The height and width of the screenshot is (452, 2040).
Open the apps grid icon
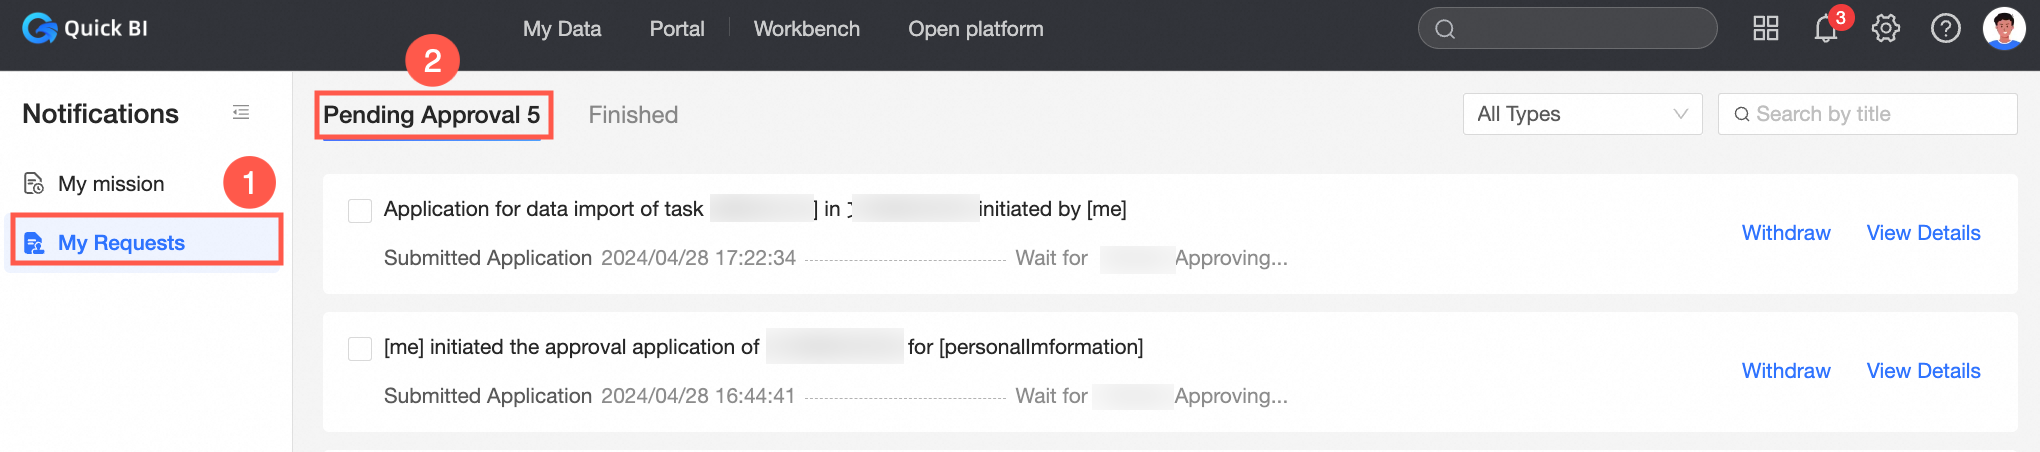1766,28
